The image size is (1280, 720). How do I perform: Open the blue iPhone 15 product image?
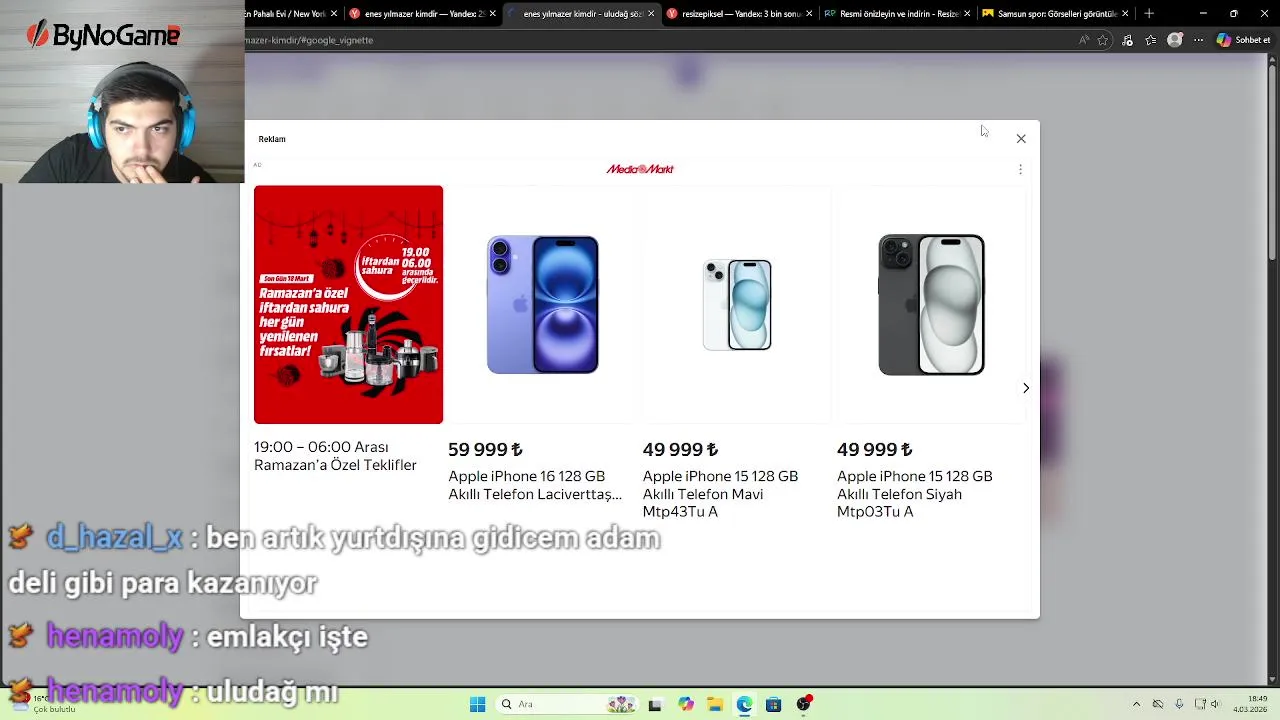point(737,304)
